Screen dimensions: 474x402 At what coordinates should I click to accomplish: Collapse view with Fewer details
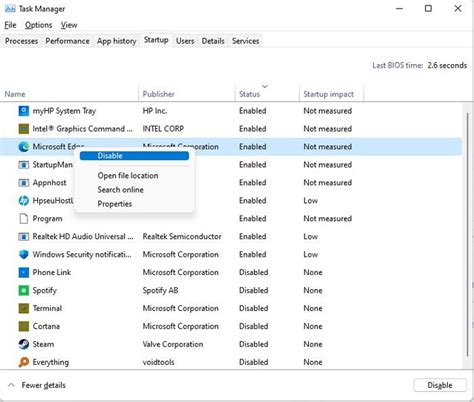(x=37, y=385)
